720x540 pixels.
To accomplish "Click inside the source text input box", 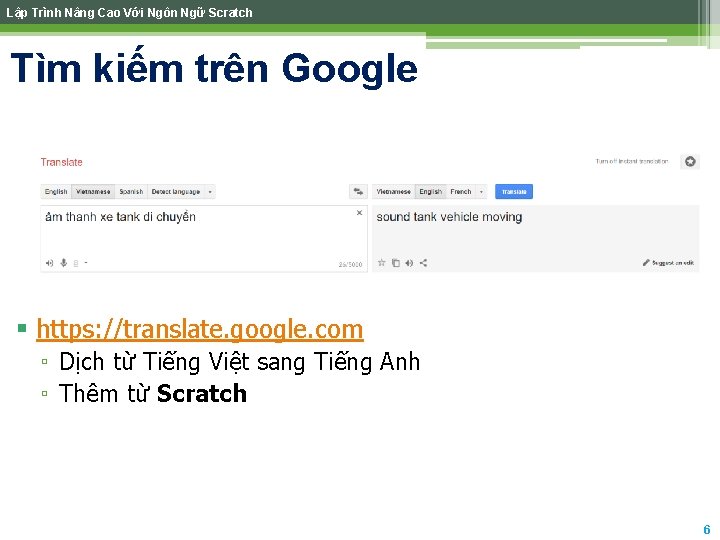I will click(x=204, y=238).
